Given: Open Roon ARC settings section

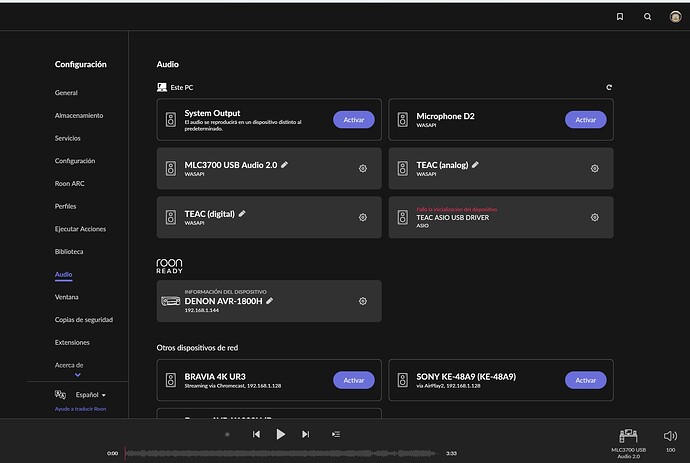Looking at the screenshot, I should point(70,184).
